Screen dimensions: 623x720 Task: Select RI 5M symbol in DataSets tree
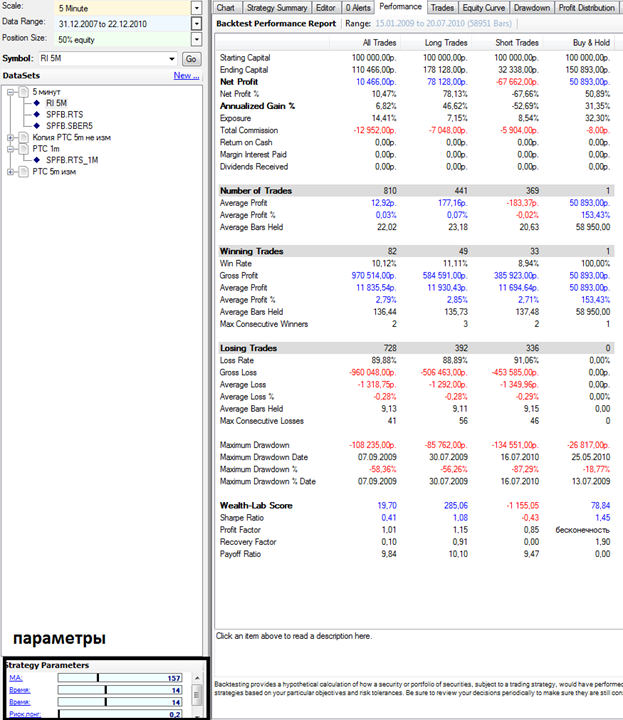coord(56,103)
